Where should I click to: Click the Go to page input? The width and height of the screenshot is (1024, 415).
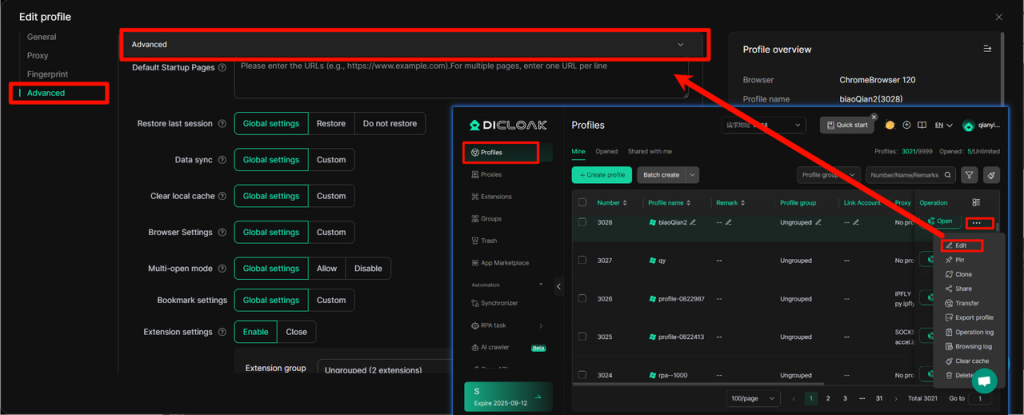[980, 398]
